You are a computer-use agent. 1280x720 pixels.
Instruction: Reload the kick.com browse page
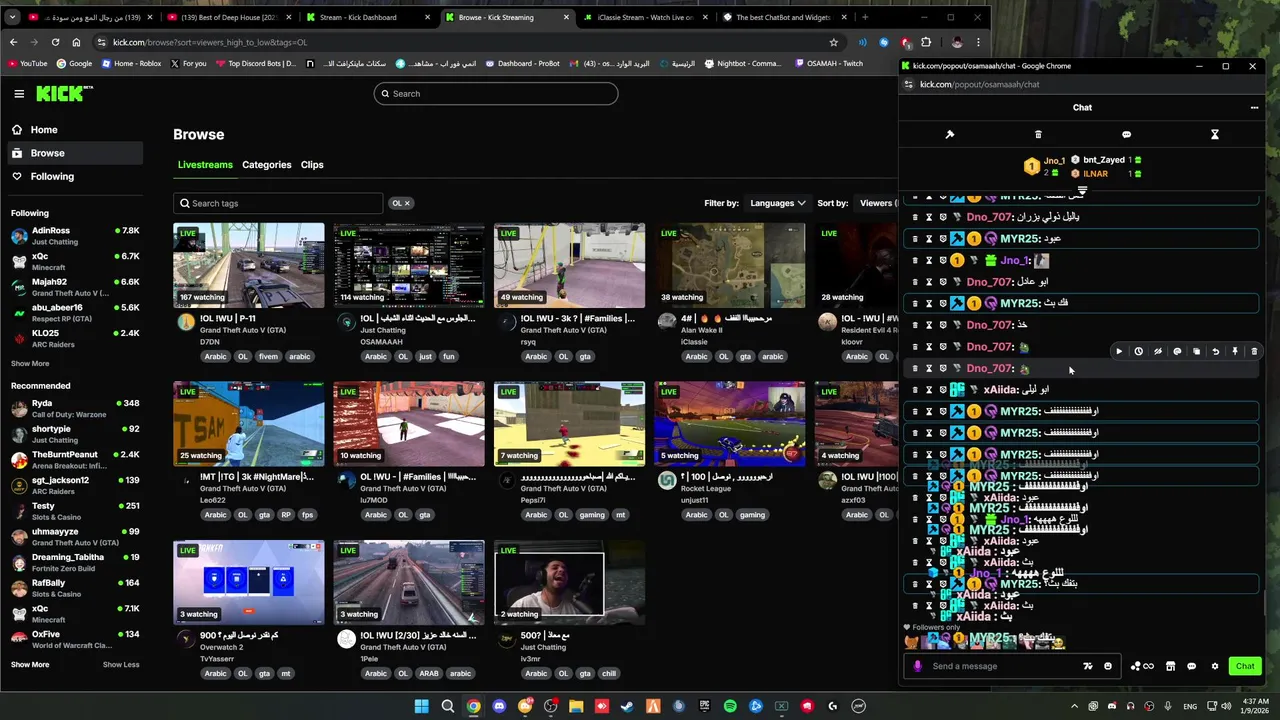pyautogui.click(x=55, y=42)
